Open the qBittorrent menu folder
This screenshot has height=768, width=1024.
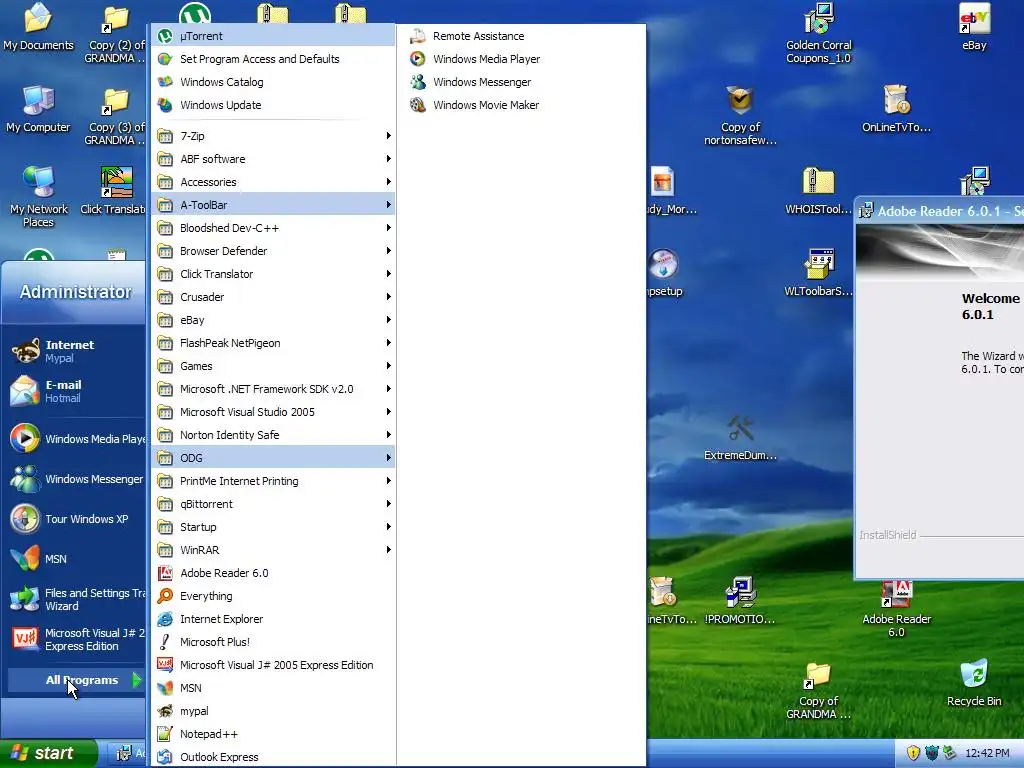(x=273, y=504)
